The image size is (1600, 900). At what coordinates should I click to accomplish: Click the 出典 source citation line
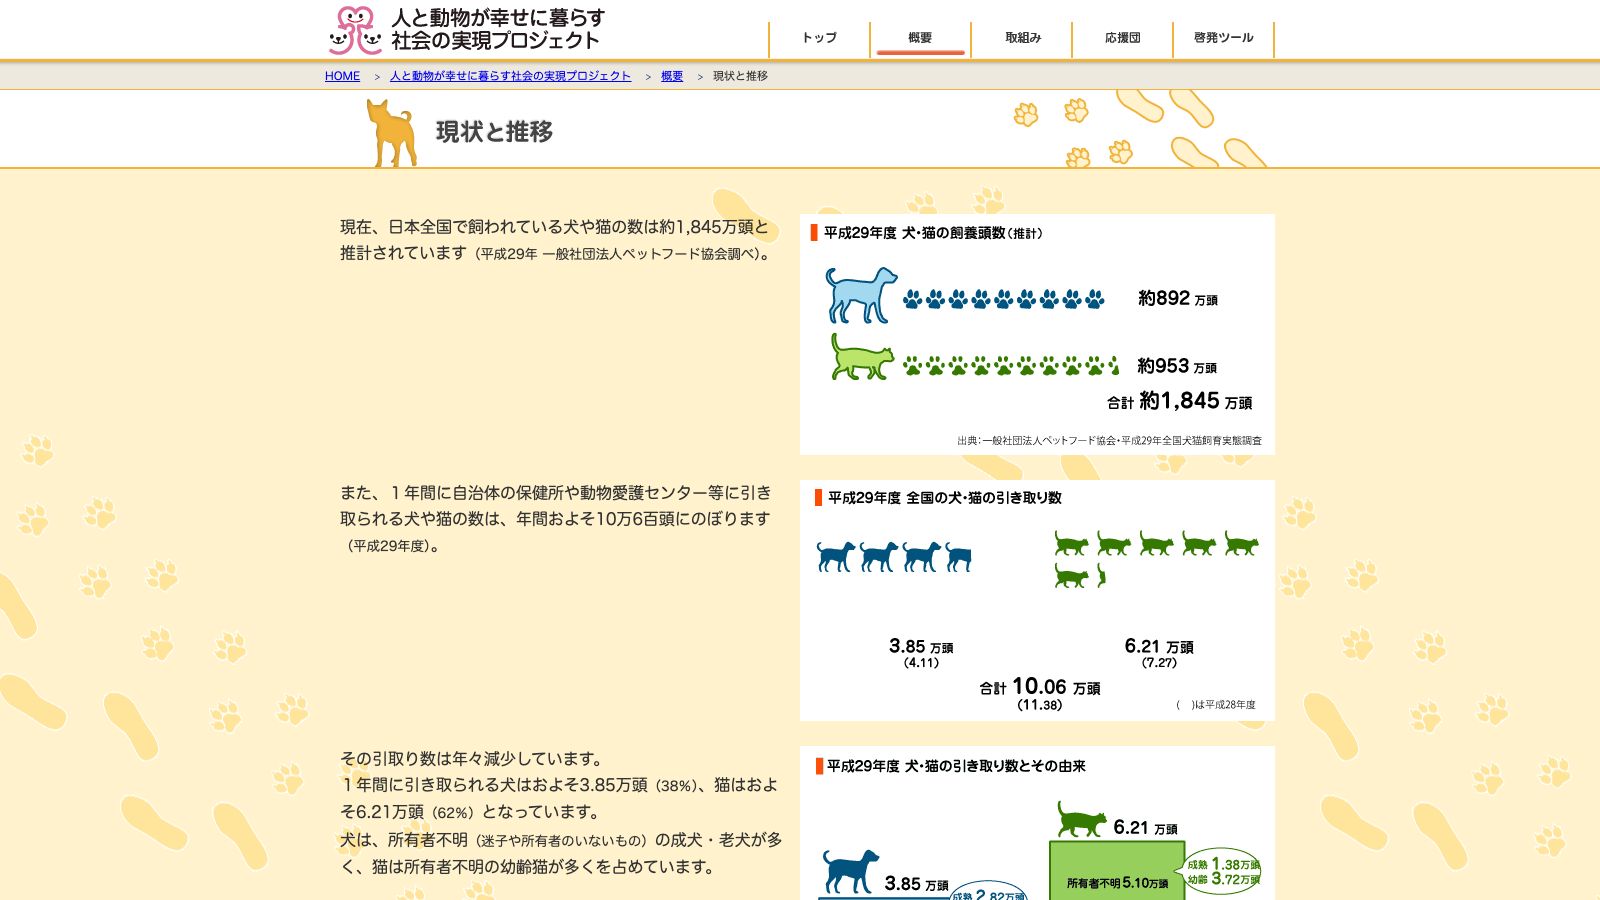click(1109, 440)
